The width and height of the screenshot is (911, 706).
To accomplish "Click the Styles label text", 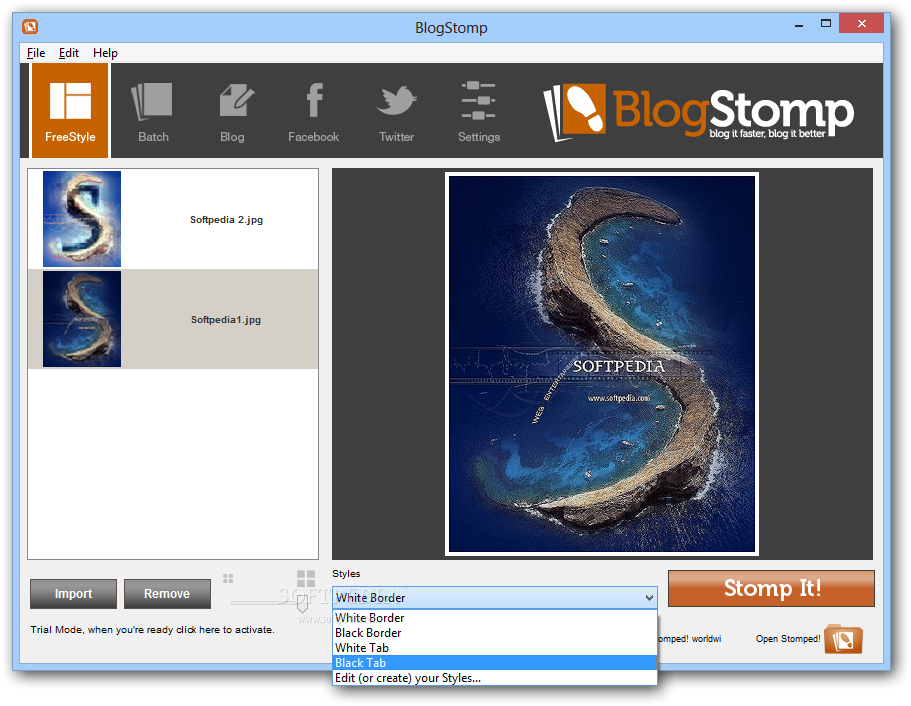I will click(x=346, y=574).
